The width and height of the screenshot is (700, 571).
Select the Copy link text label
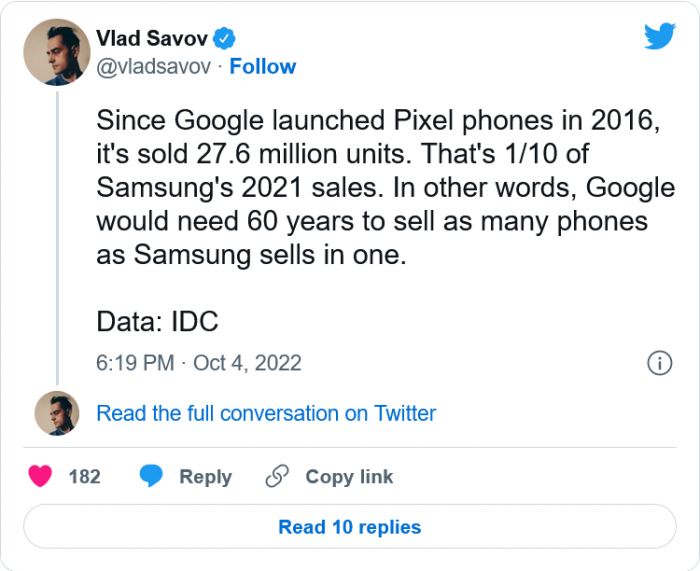349,477
